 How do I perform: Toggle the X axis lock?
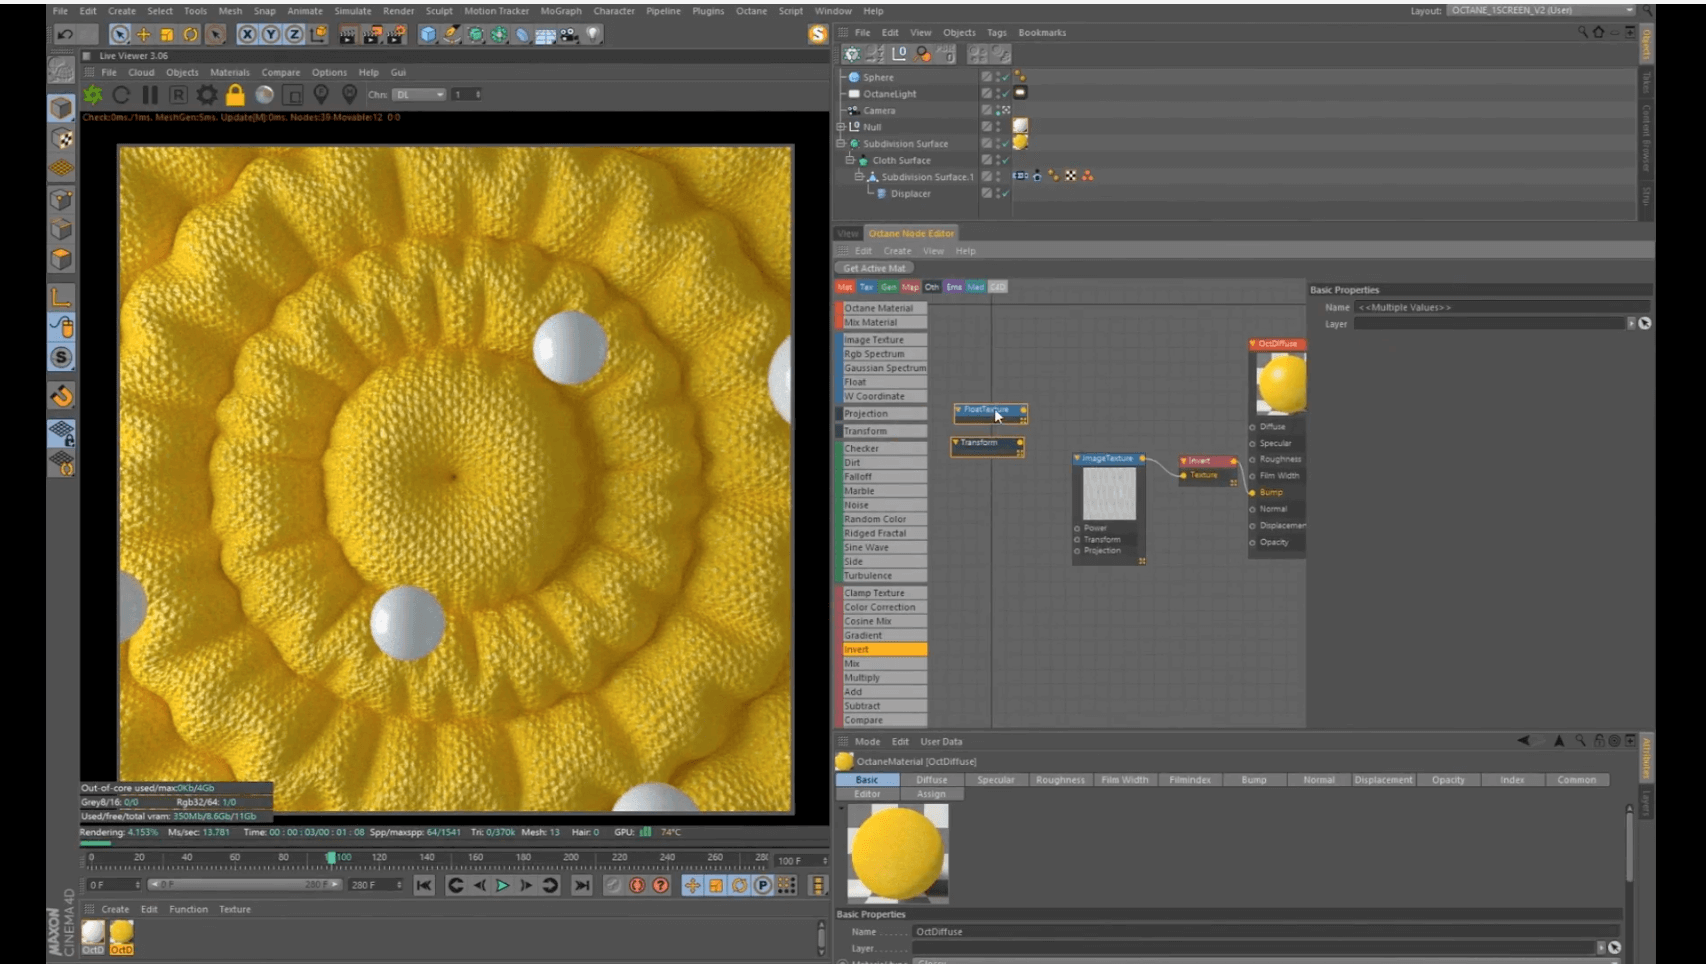click(247, 34)
